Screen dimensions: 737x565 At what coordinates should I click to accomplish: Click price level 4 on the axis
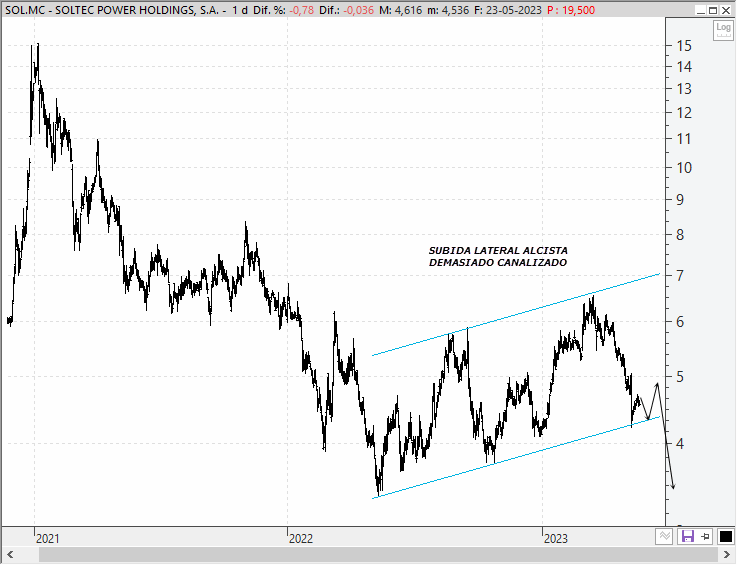[680, 443]
